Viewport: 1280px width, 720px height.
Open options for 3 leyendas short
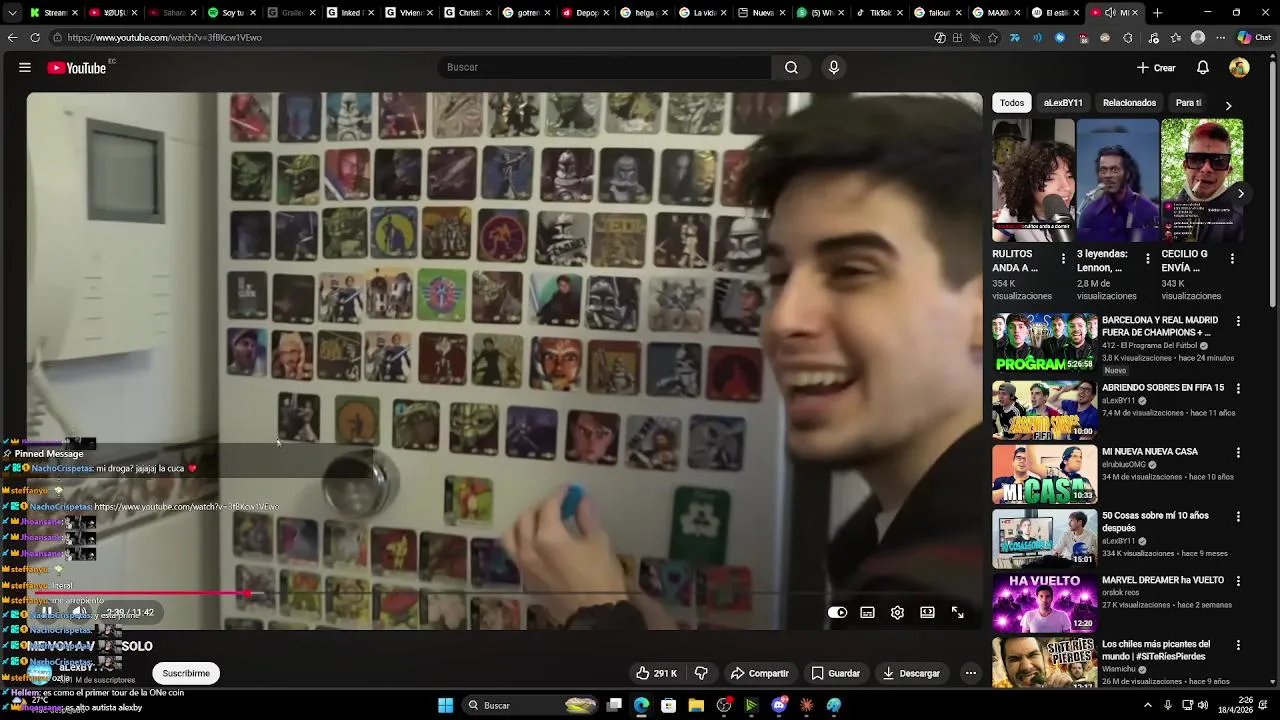(x=1147, y=258)
